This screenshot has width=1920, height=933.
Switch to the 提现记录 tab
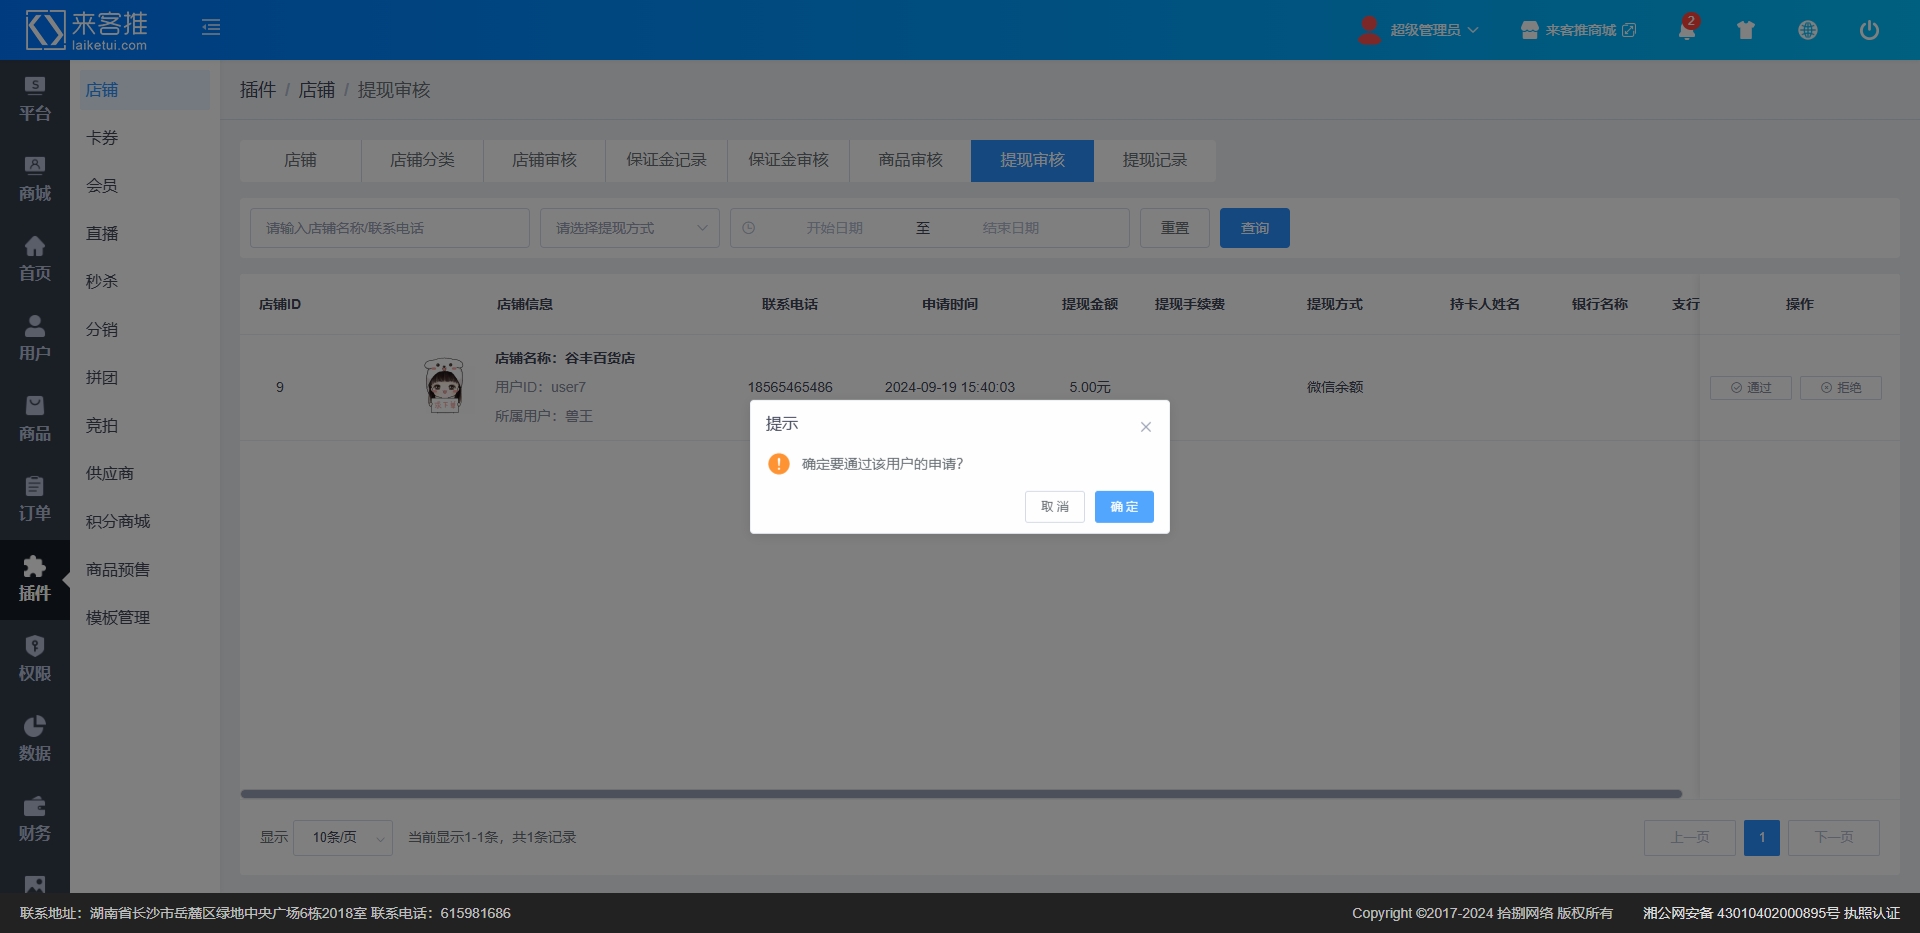(x=1154, y=160)
